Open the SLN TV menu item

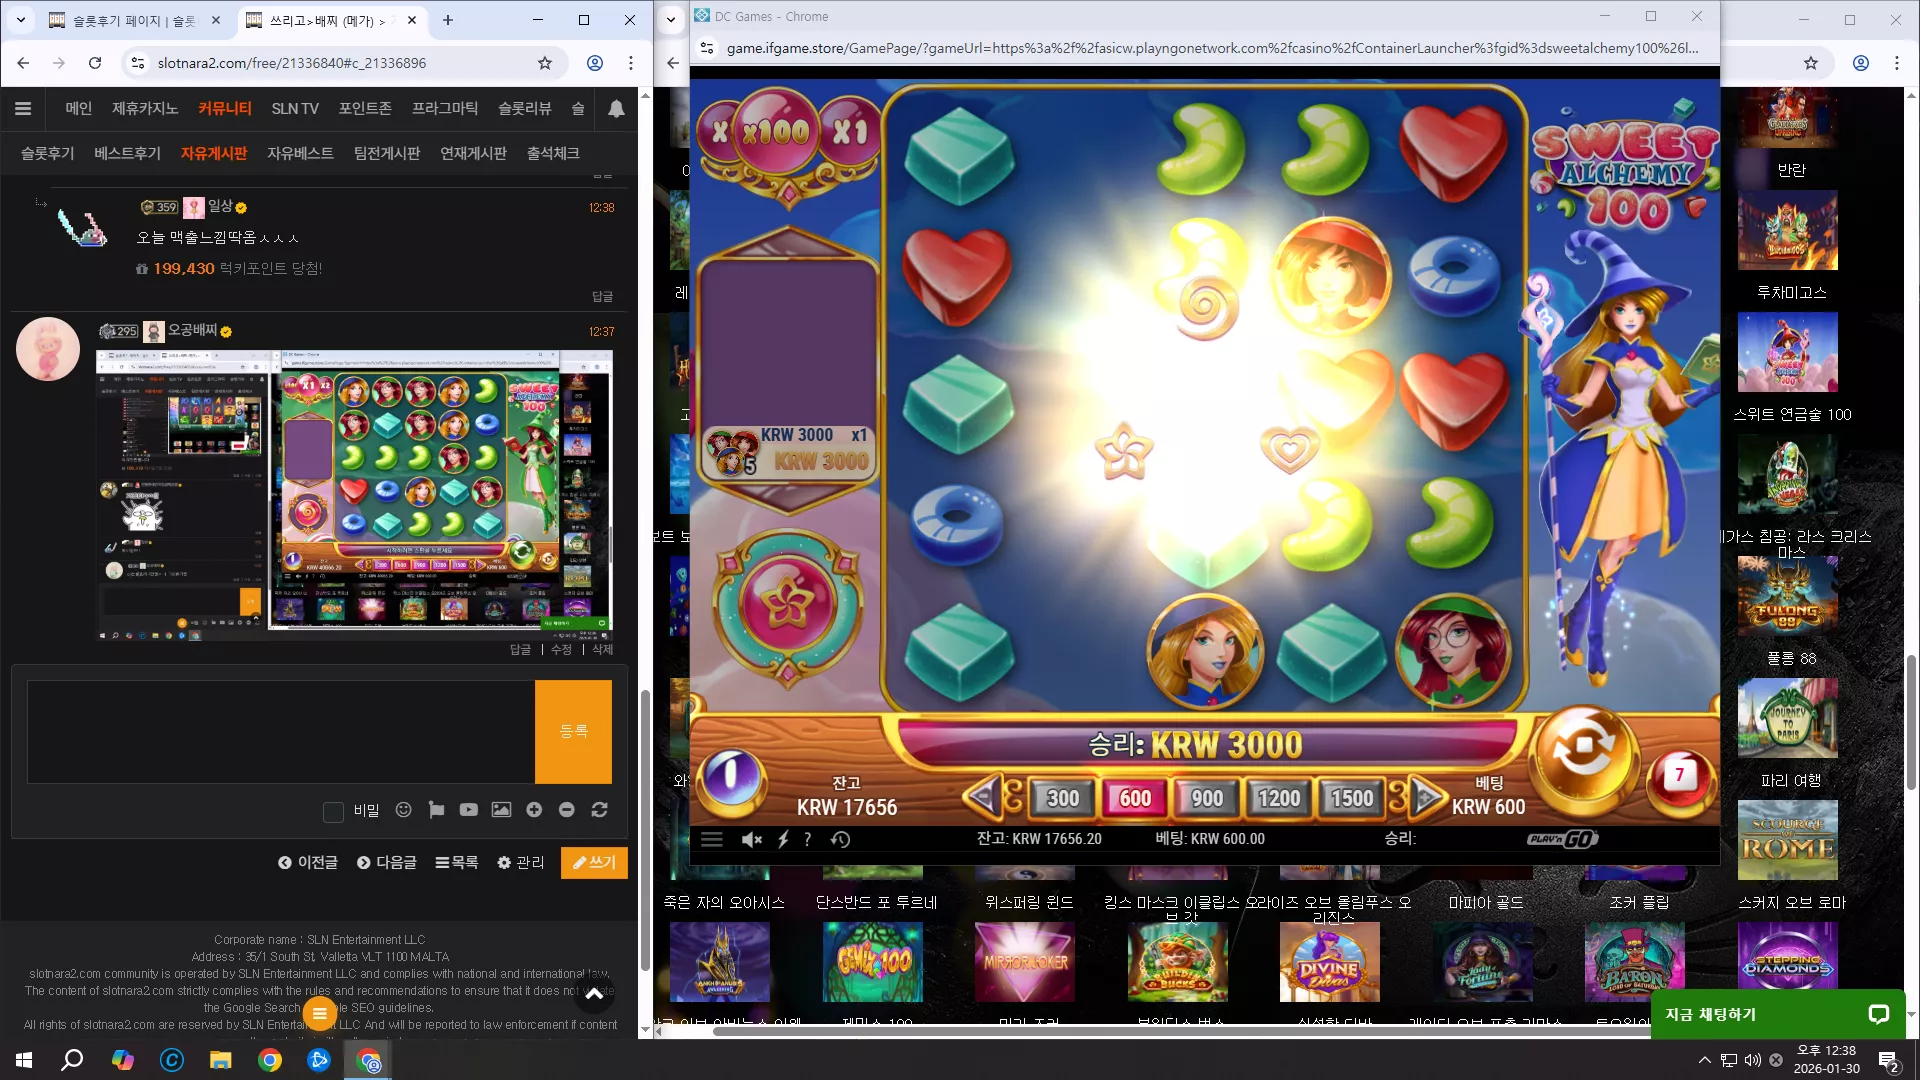tap(295, 109)
